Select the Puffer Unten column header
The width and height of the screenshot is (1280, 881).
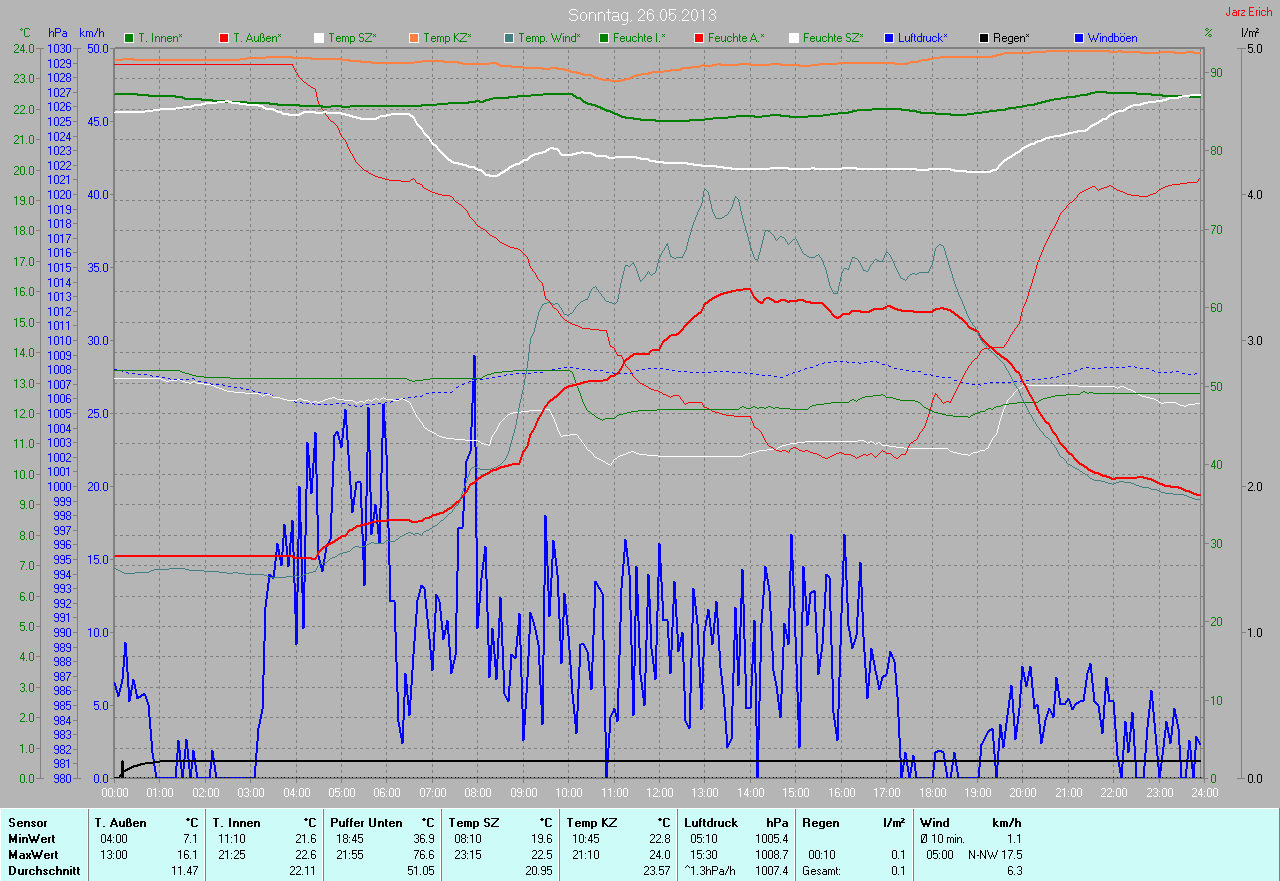(x=366, y=823)
